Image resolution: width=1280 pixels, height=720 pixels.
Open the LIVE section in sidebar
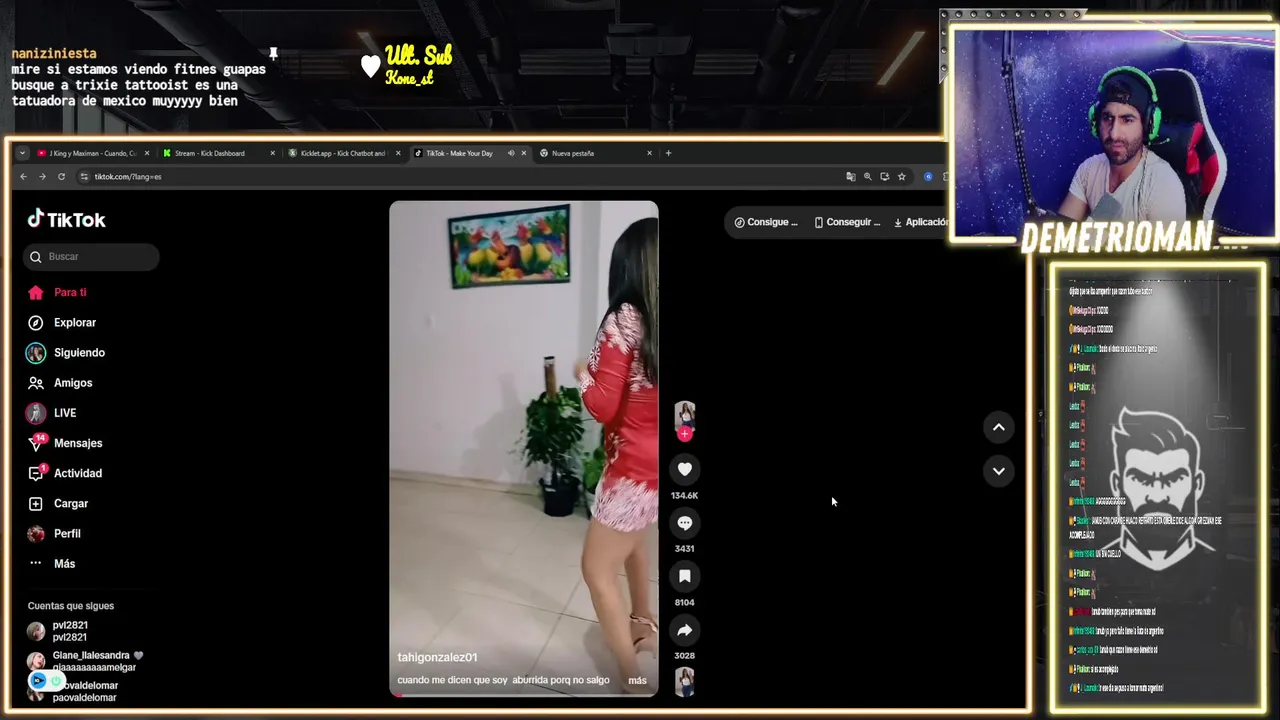(64, 412)
